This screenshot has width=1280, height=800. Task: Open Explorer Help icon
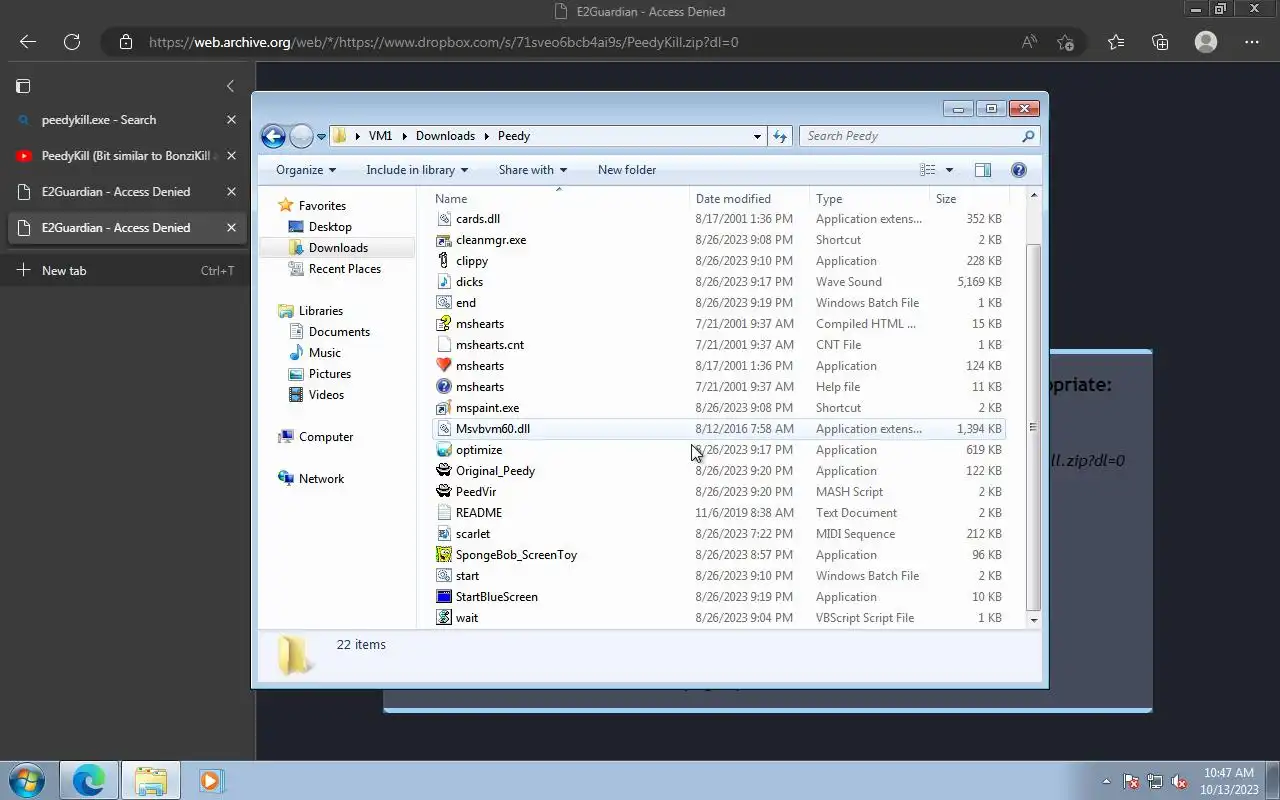(x=1019, y=170)
